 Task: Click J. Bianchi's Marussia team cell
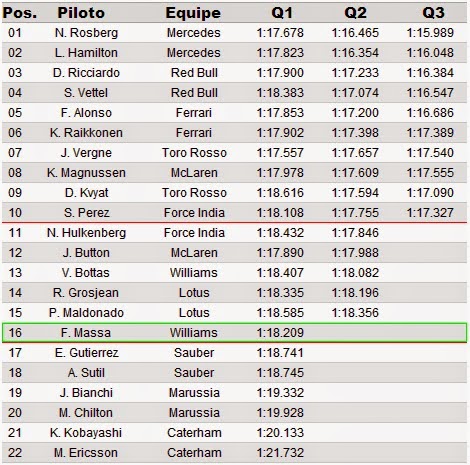click(194, 393)
